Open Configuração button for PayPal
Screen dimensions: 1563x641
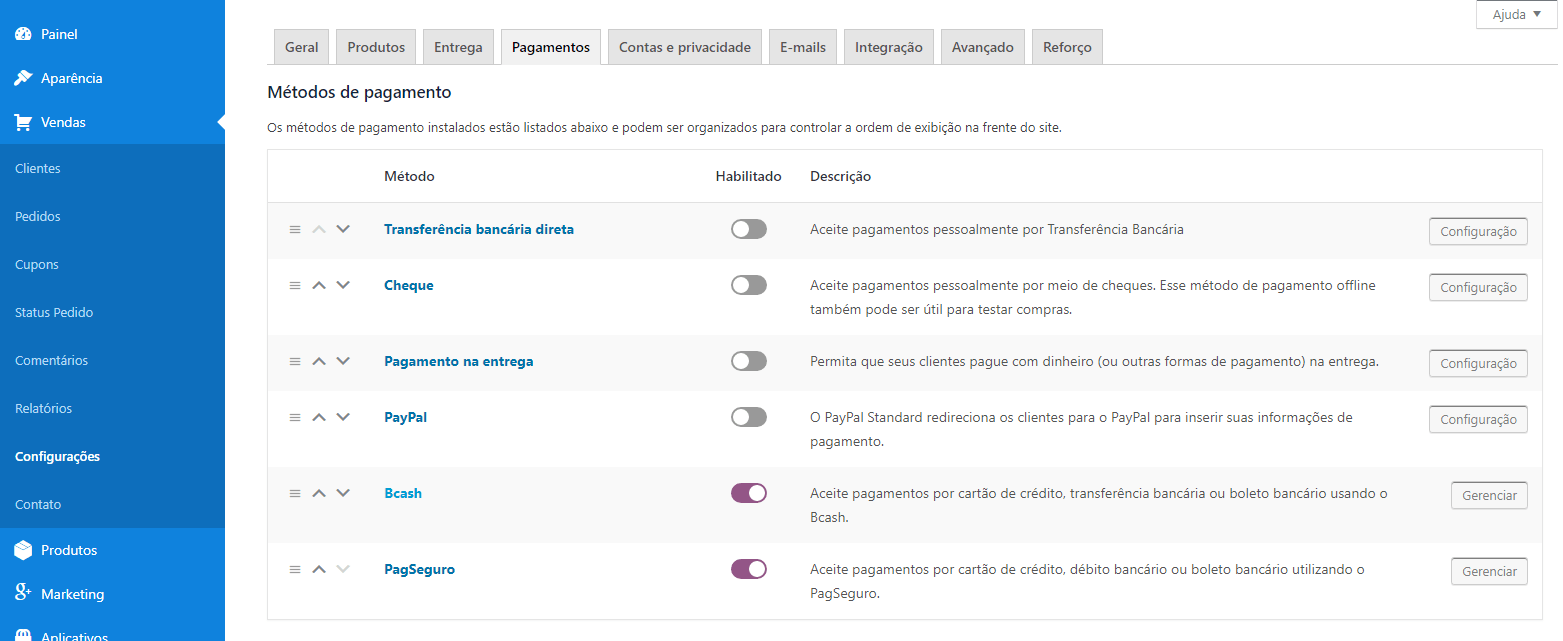pos(1478,419)
